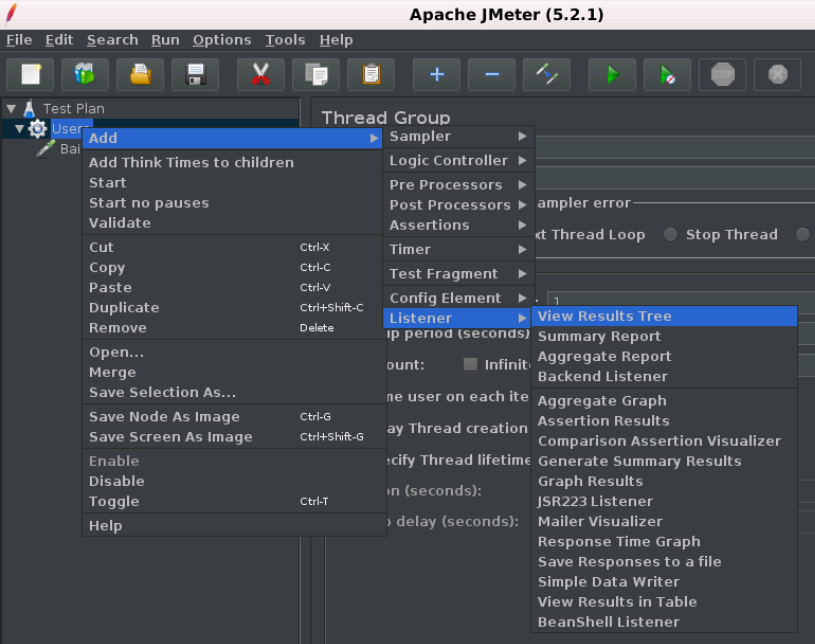This screenshot has height=644, width=815.
Task: Click Add Think Times to children
Action: tap(232, 163)
